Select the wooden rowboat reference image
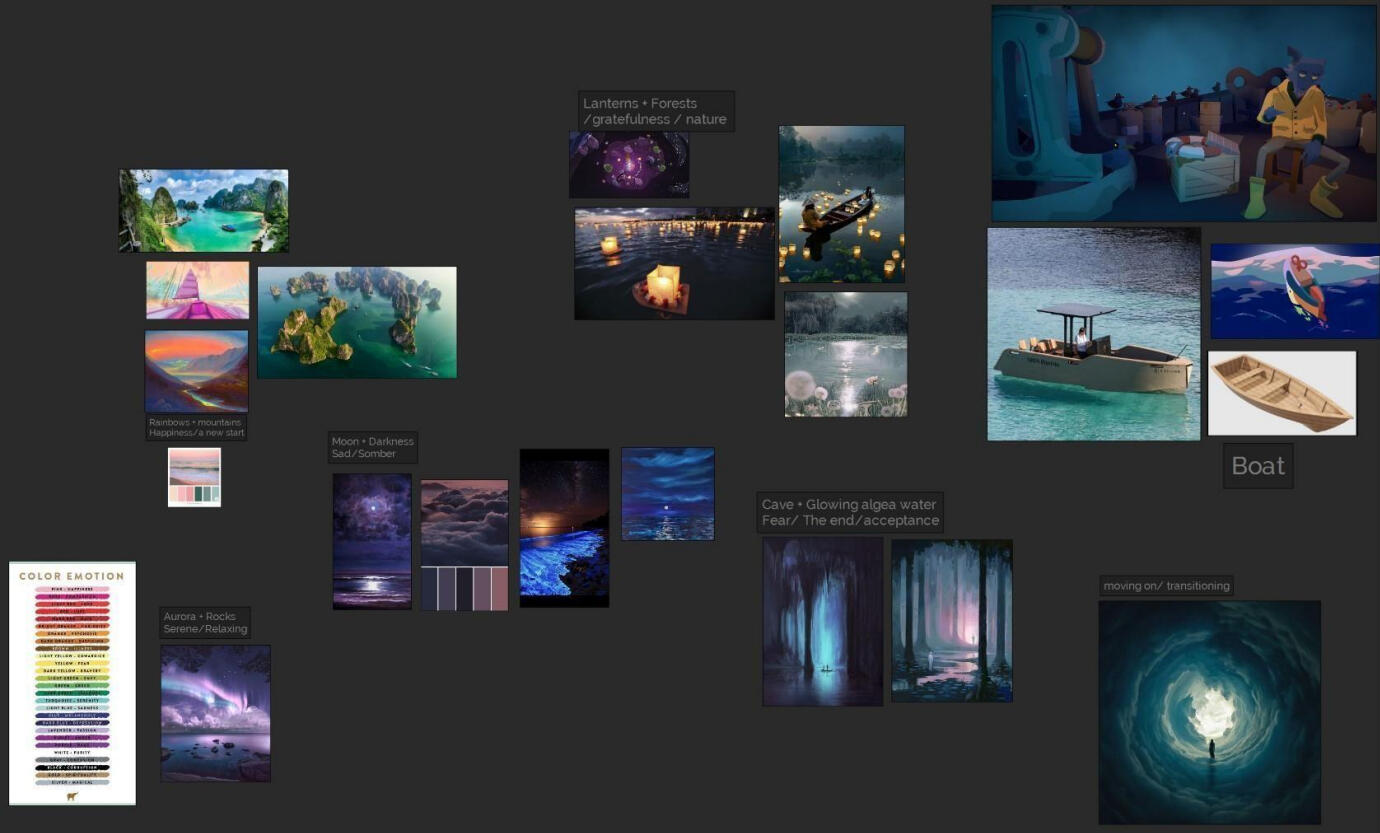This screenshot has height=833, width=1380. tap(1282, 392)
